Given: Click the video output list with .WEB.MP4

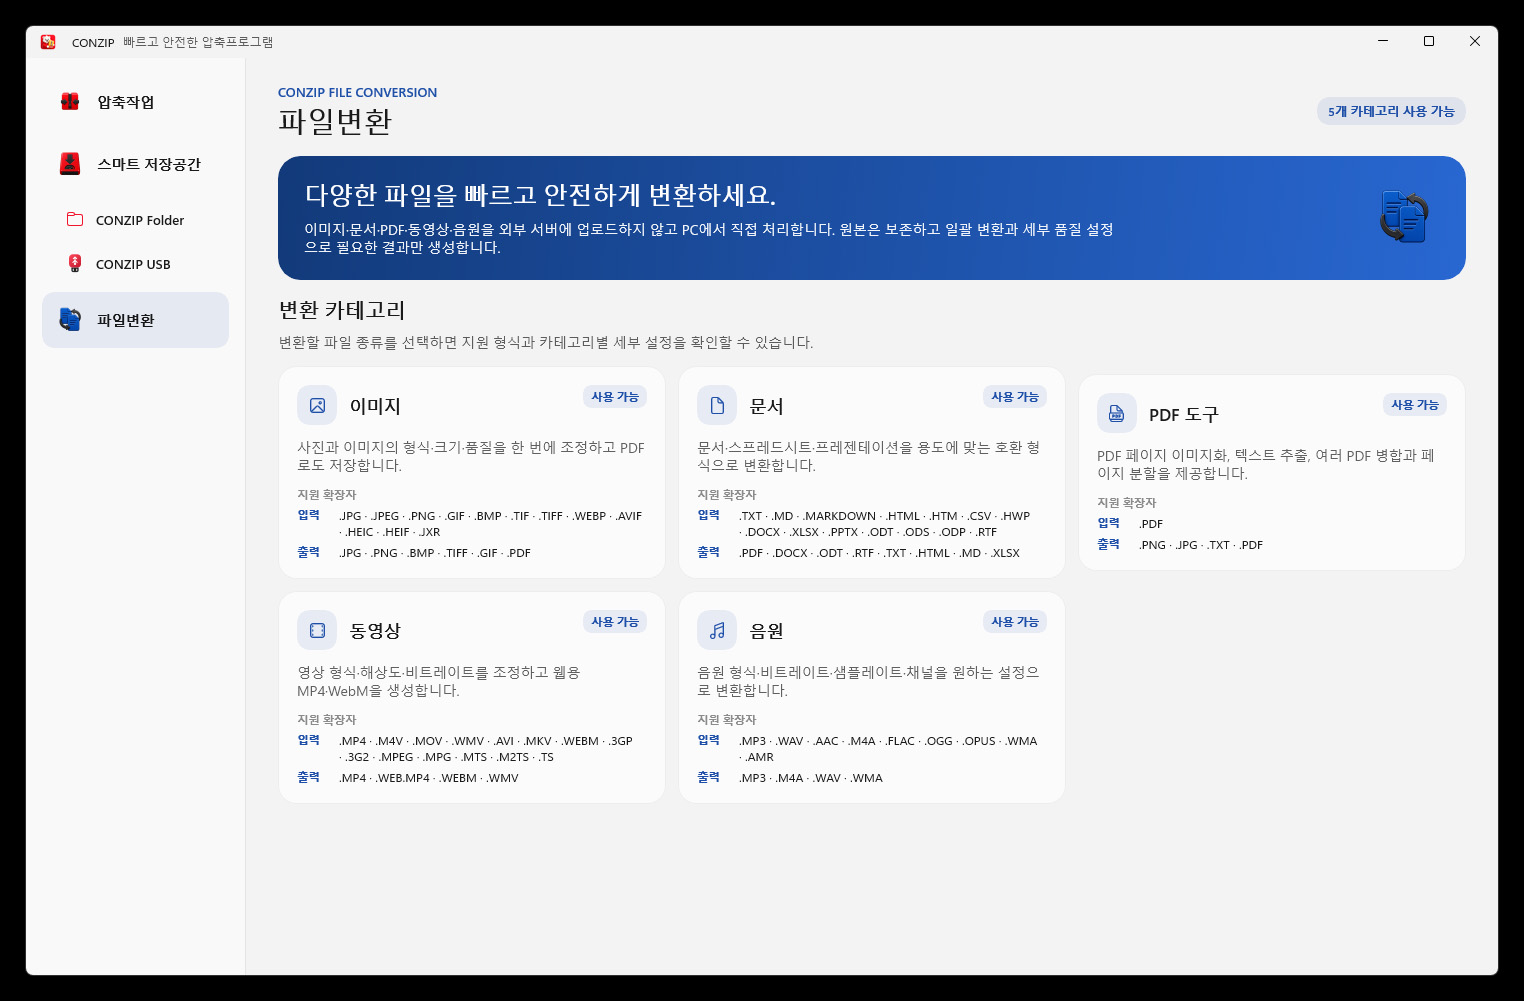Looking at the screenshot, I should click(x=429, y=778).
